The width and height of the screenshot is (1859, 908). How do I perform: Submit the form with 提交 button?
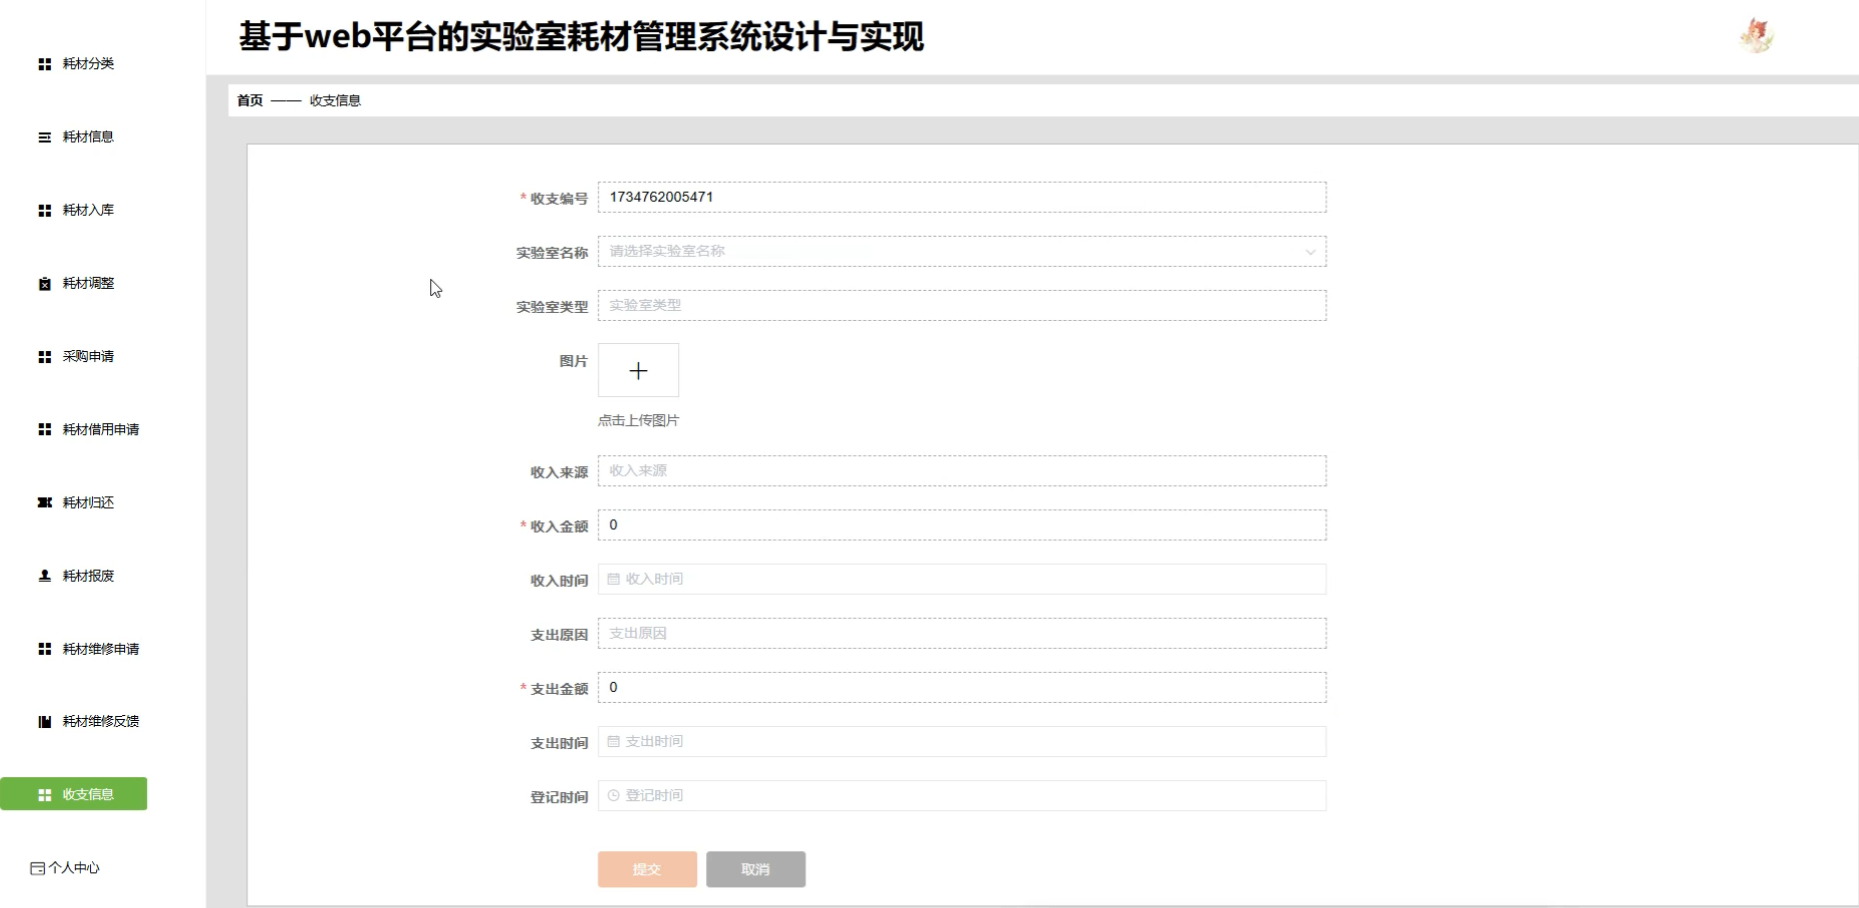[x=646, y=869]
